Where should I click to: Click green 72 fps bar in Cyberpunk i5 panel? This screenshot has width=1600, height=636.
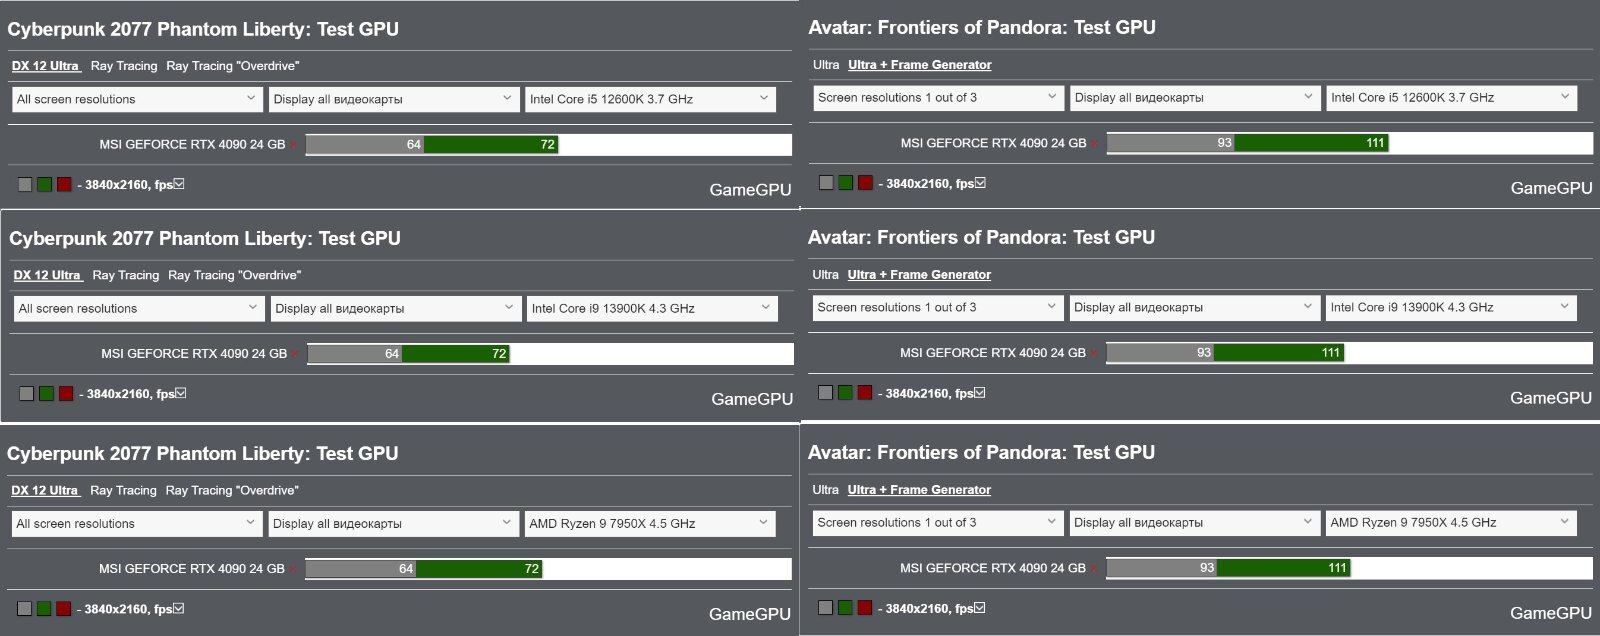tap(491, 145)
